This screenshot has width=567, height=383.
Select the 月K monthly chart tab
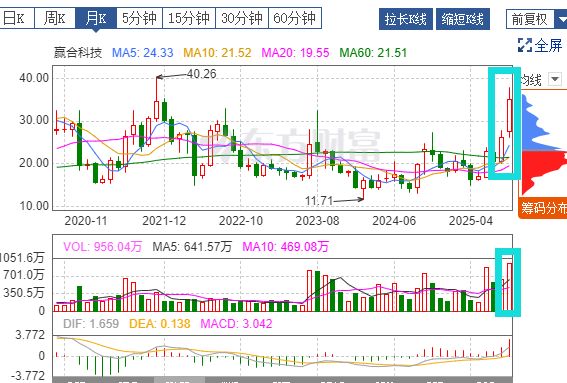tap(96, 18)
